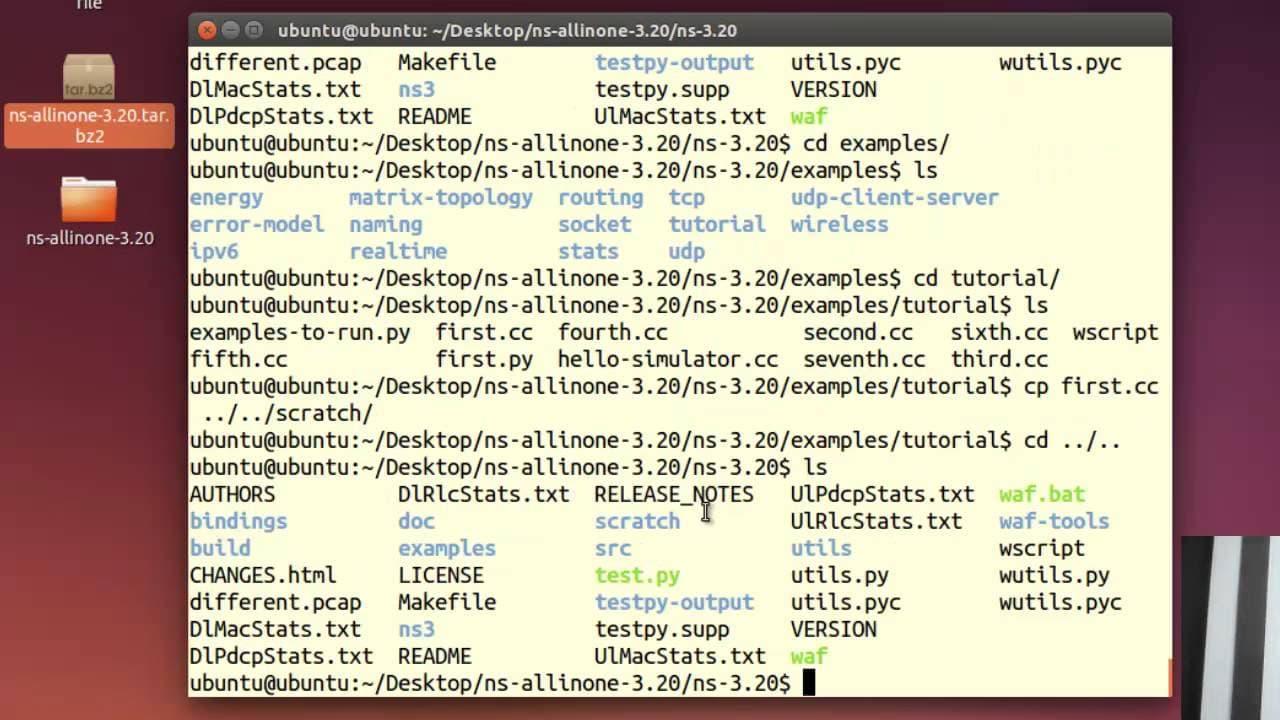The height and width of the screenshot is (720, 1280).
Task: Click the socket directory name
Action: pos(595,225)
